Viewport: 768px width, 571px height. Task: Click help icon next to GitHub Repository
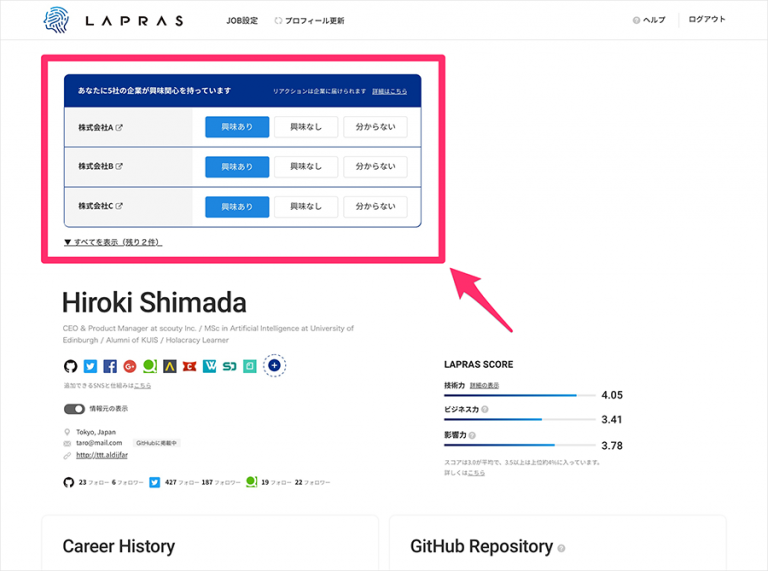point(561,548)
